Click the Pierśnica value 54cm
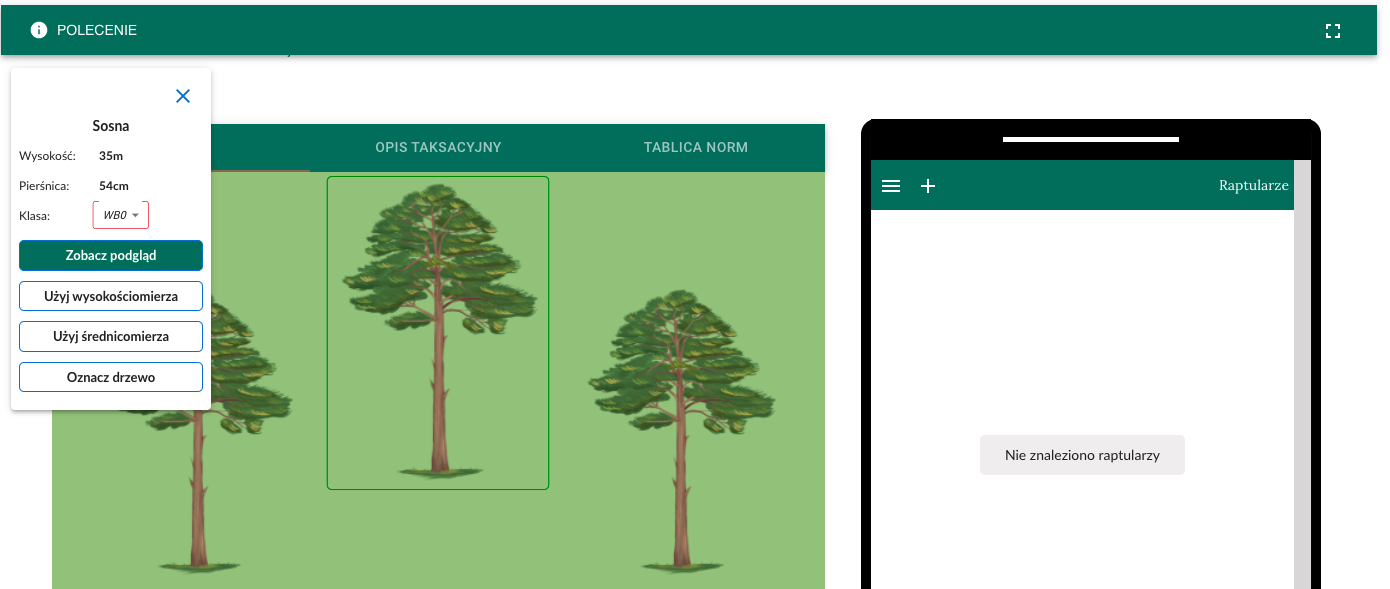This screenshot has width=1390, height=589. coord(114,186)
